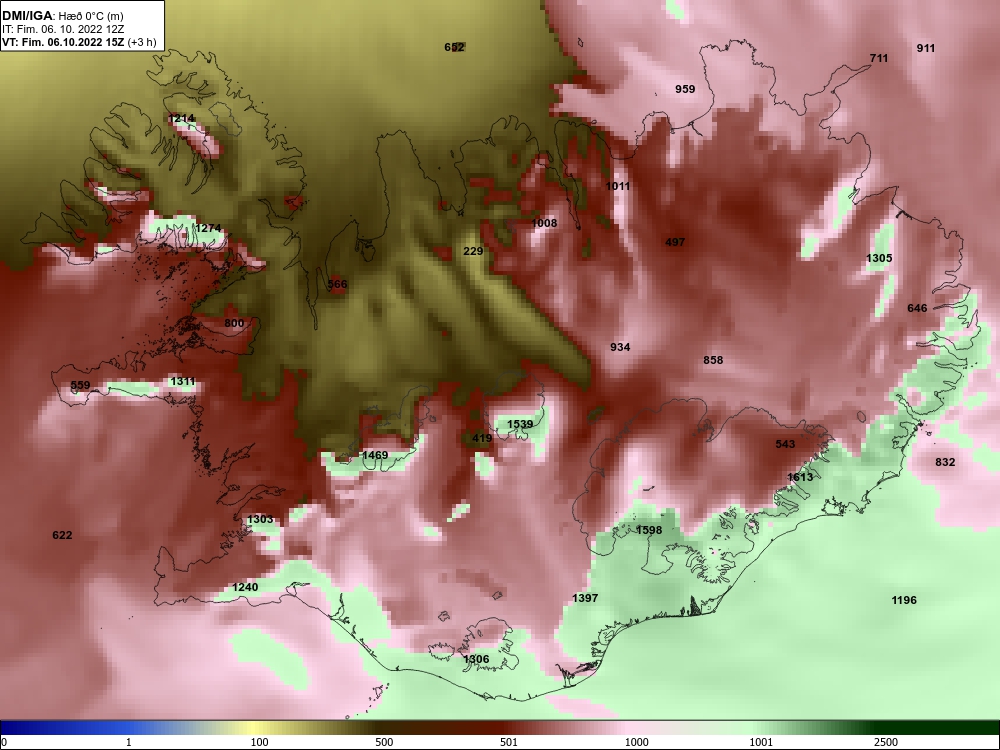
Task: Click the 1214 value in Westfjords
Action: (x=182, y=119)
